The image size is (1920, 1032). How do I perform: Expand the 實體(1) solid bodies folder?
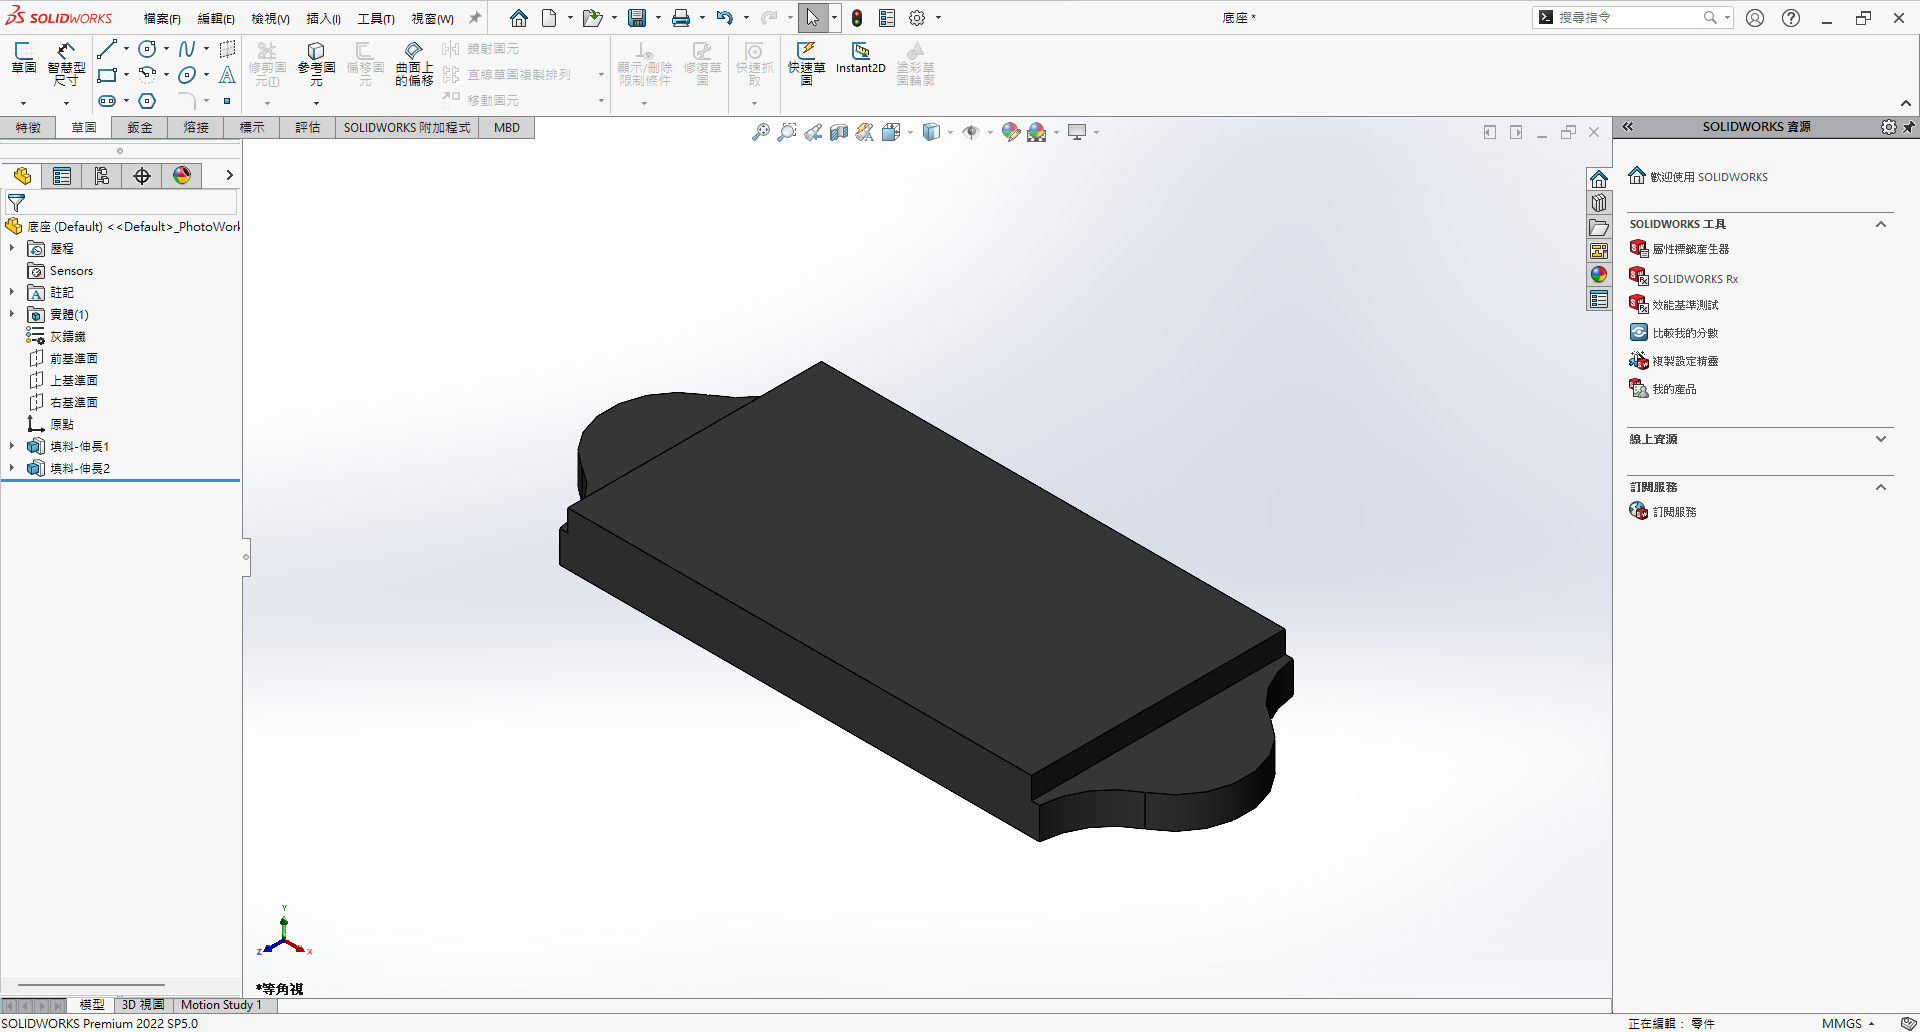point(12,314)
